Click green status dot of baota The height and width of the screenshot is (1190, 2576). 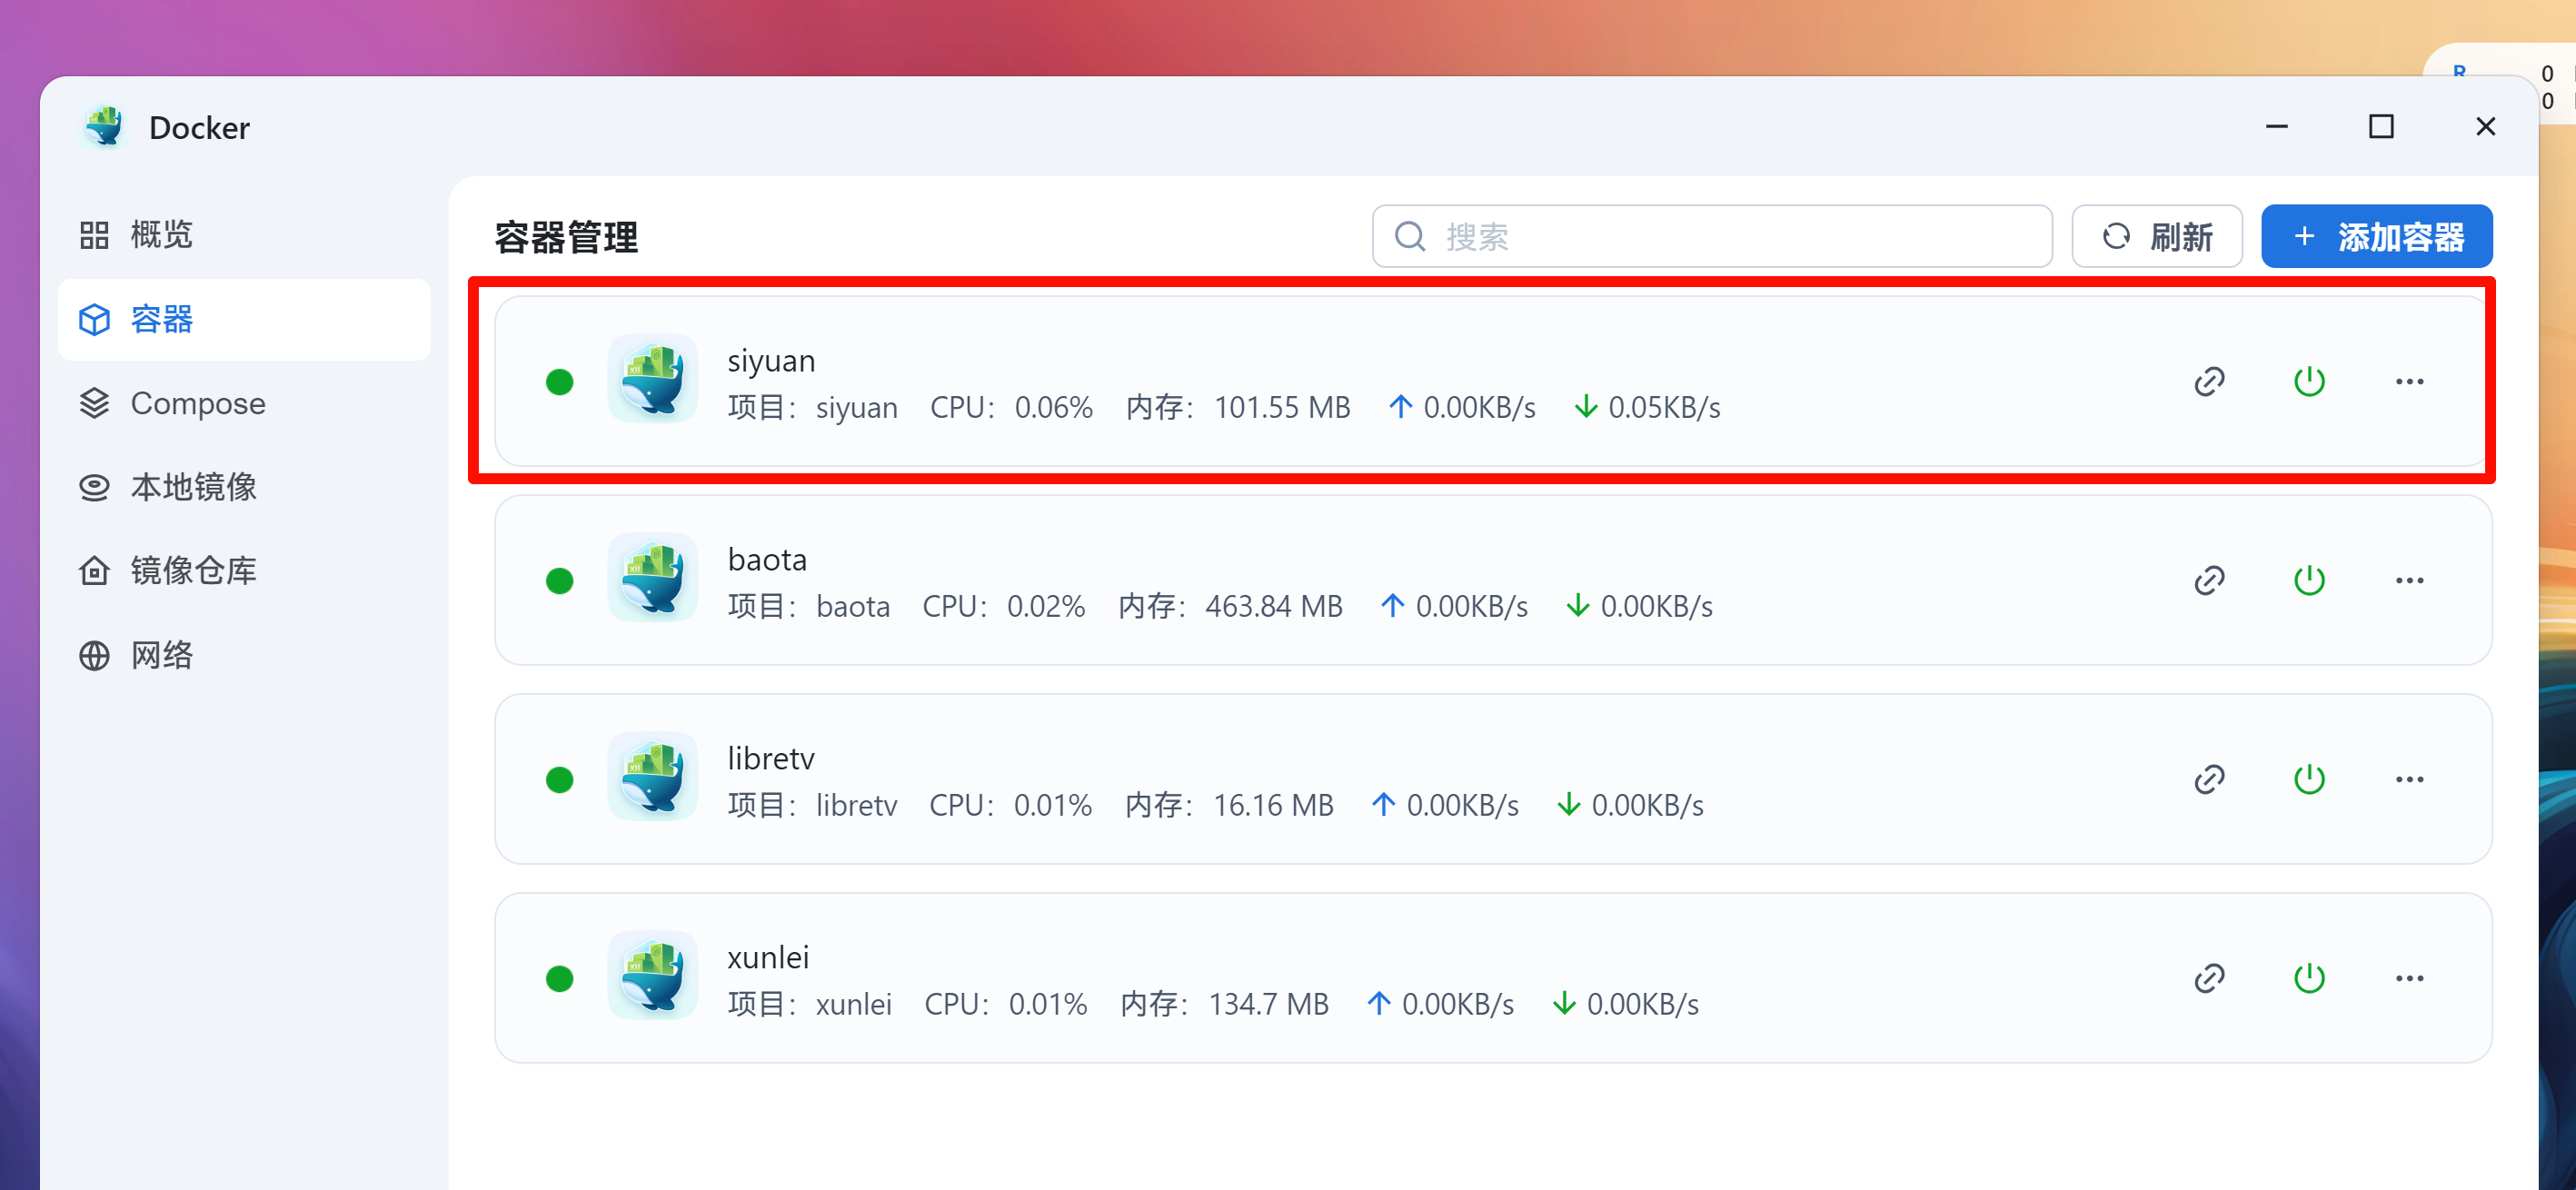click(x=560, y=580)
